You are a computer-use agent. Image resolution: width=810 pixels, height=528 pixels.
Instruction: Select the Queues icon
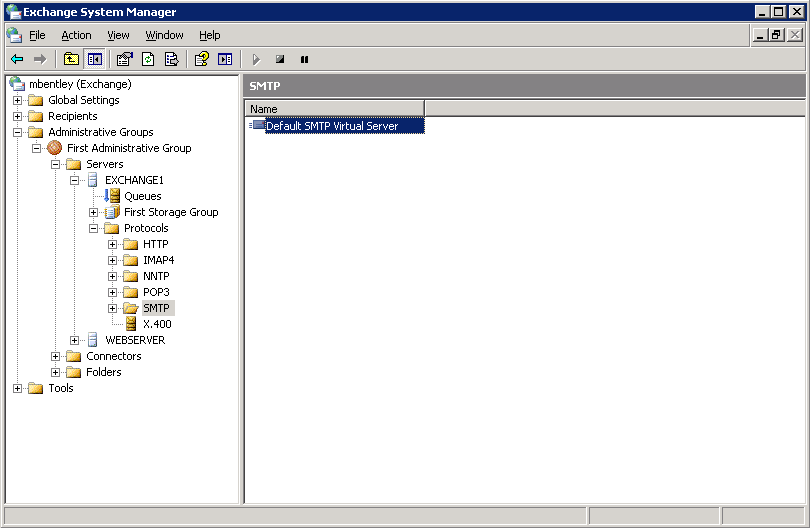[x=112, y=196]
